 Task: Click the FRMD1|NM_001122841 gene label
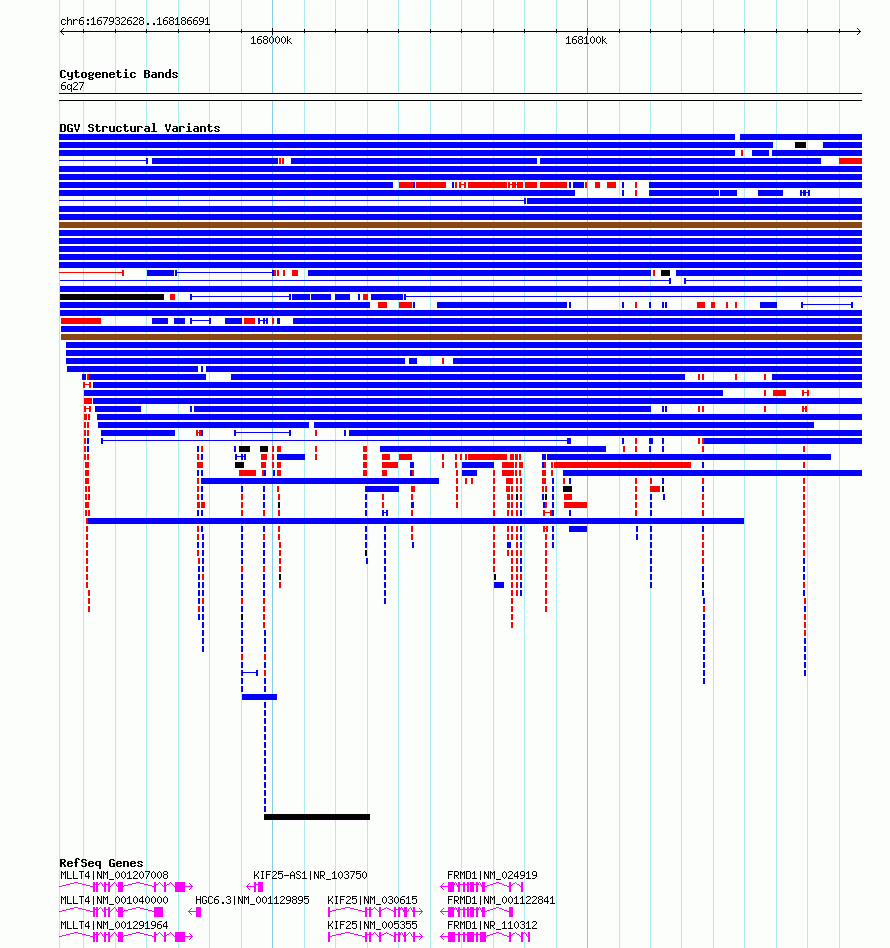501,900
